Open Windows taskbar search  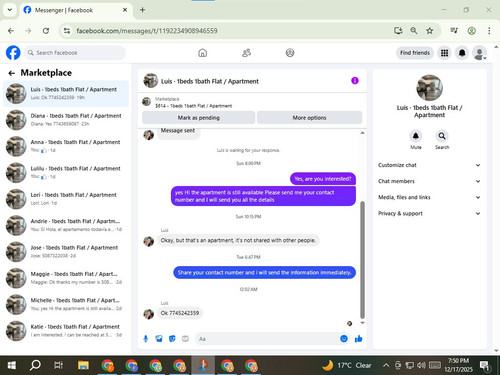(35, 365)
